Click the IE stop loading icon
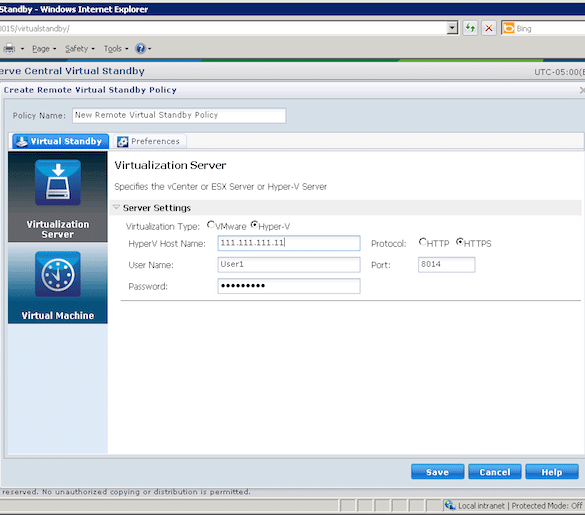585x515 pixels. [x=488, y=28]
